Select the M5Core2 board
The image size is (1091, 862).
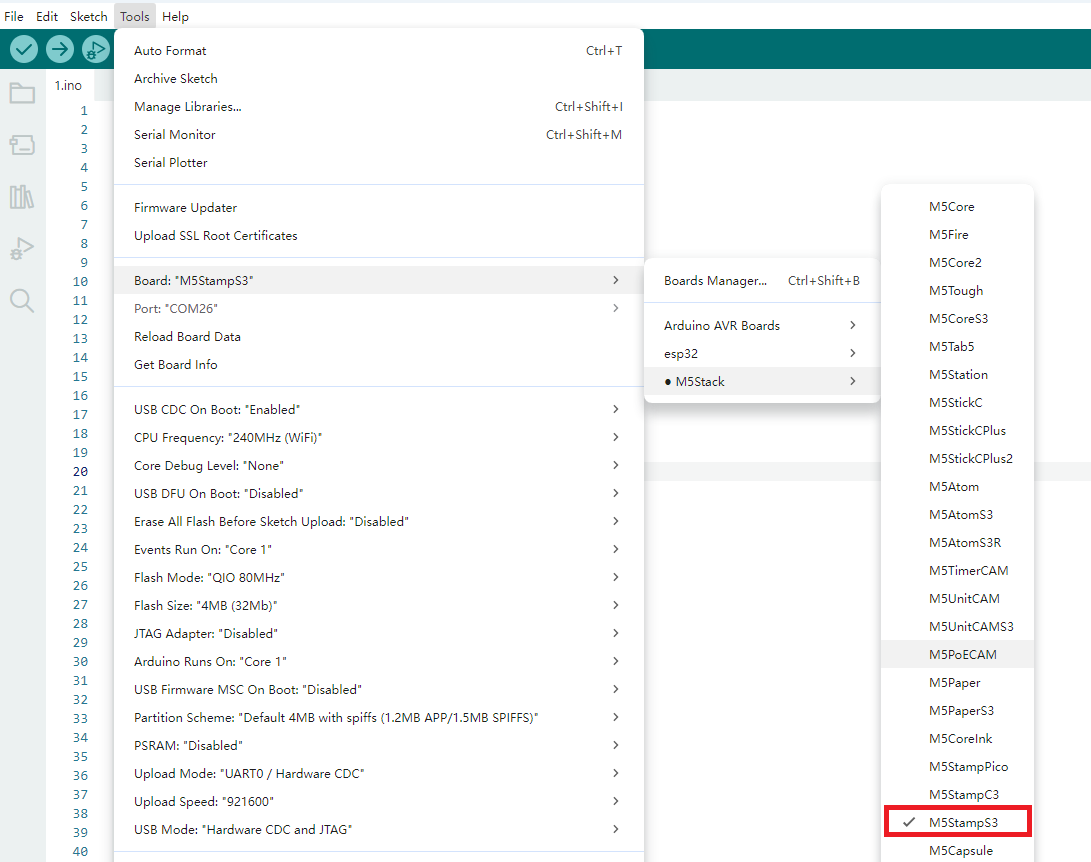pyautogui.click(x=957, y=262)
